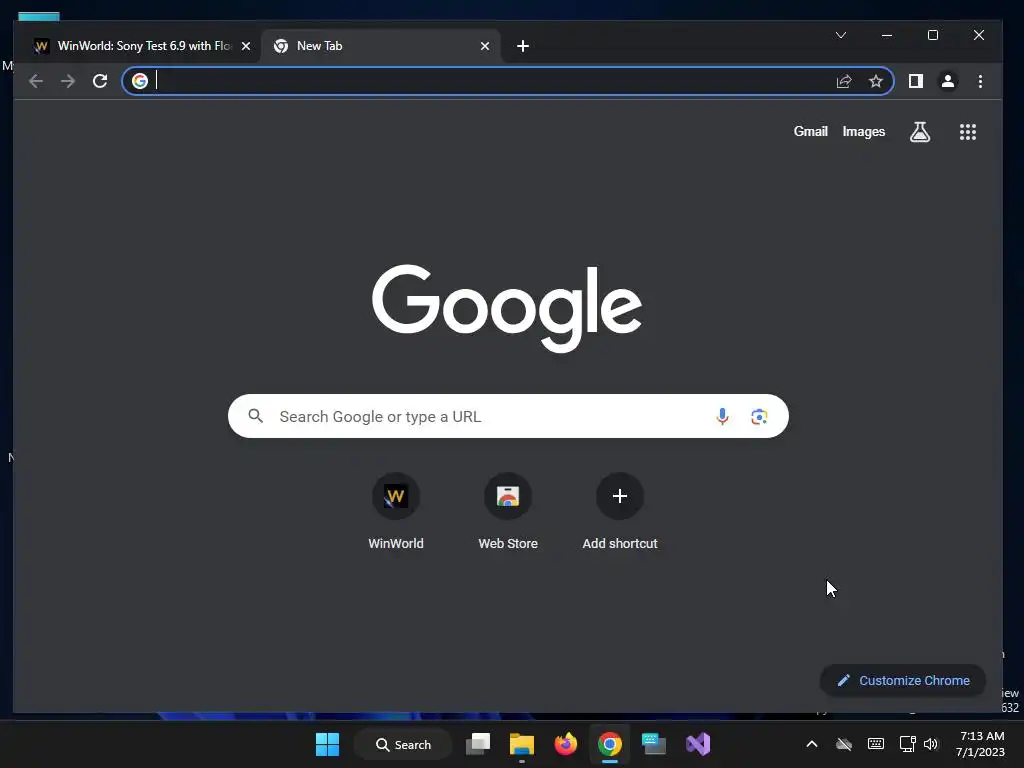Open Task View on the taskbar
The width and height of the screenshot is (1024, 768).
478,744
